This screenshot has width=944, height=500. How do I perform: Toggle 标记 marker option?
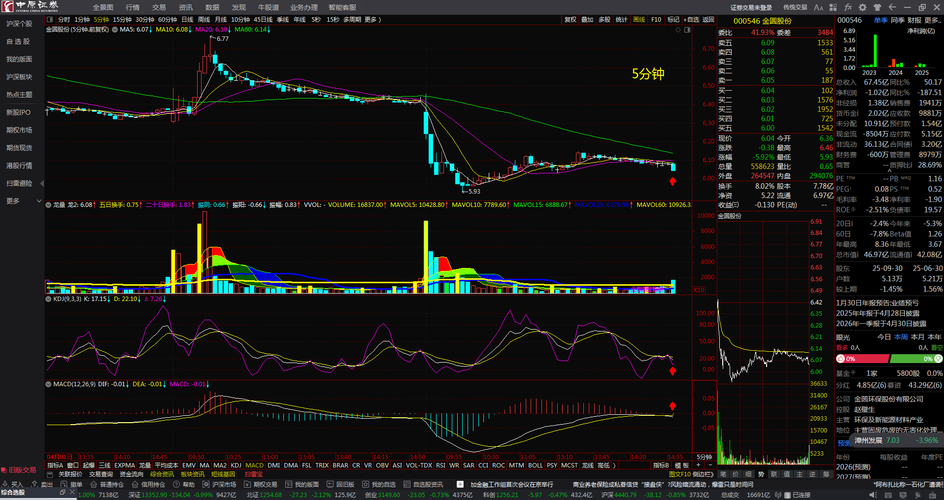[x=673, y=19]
